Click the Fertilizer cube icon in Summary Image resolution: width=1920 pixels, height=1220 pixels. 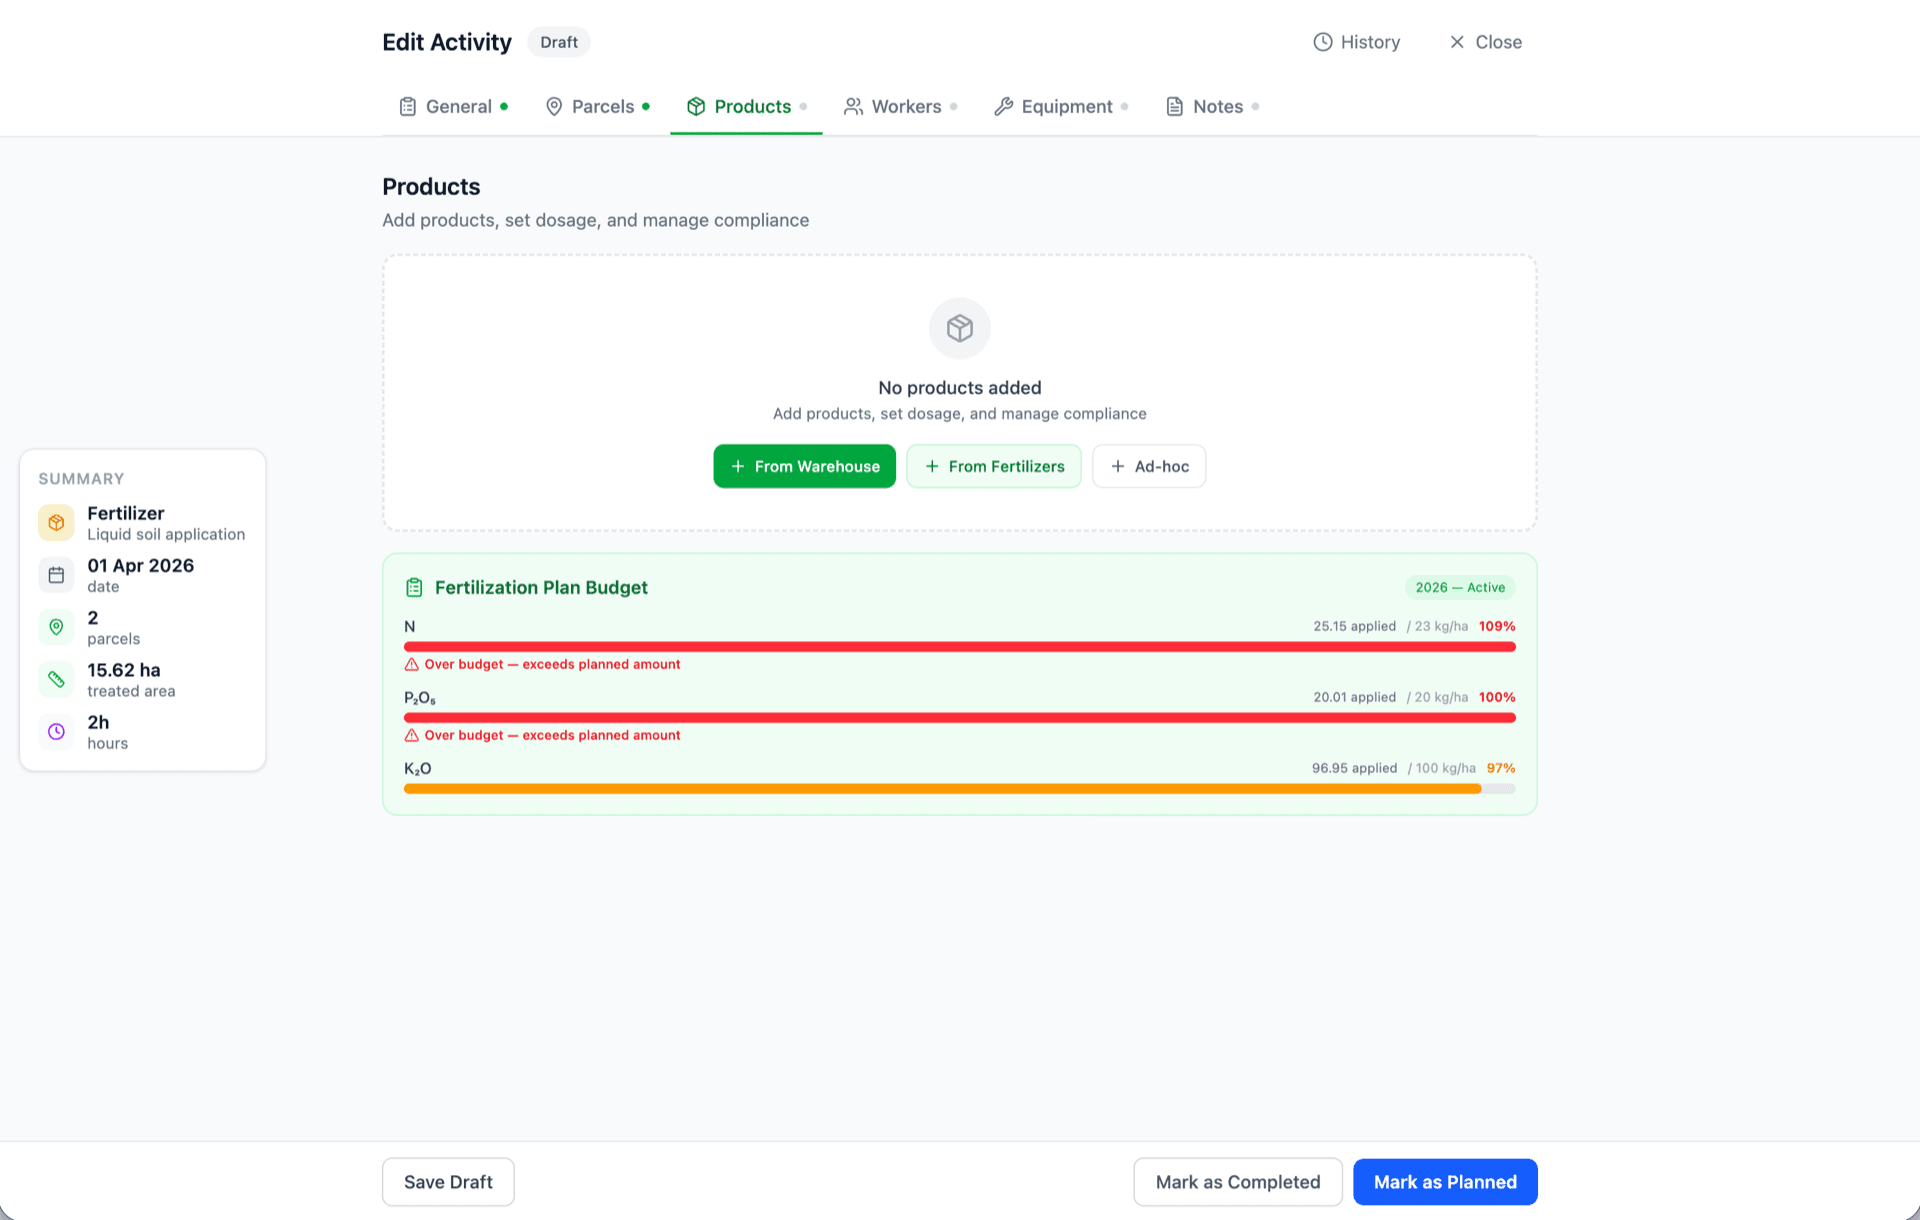(56, 522)
